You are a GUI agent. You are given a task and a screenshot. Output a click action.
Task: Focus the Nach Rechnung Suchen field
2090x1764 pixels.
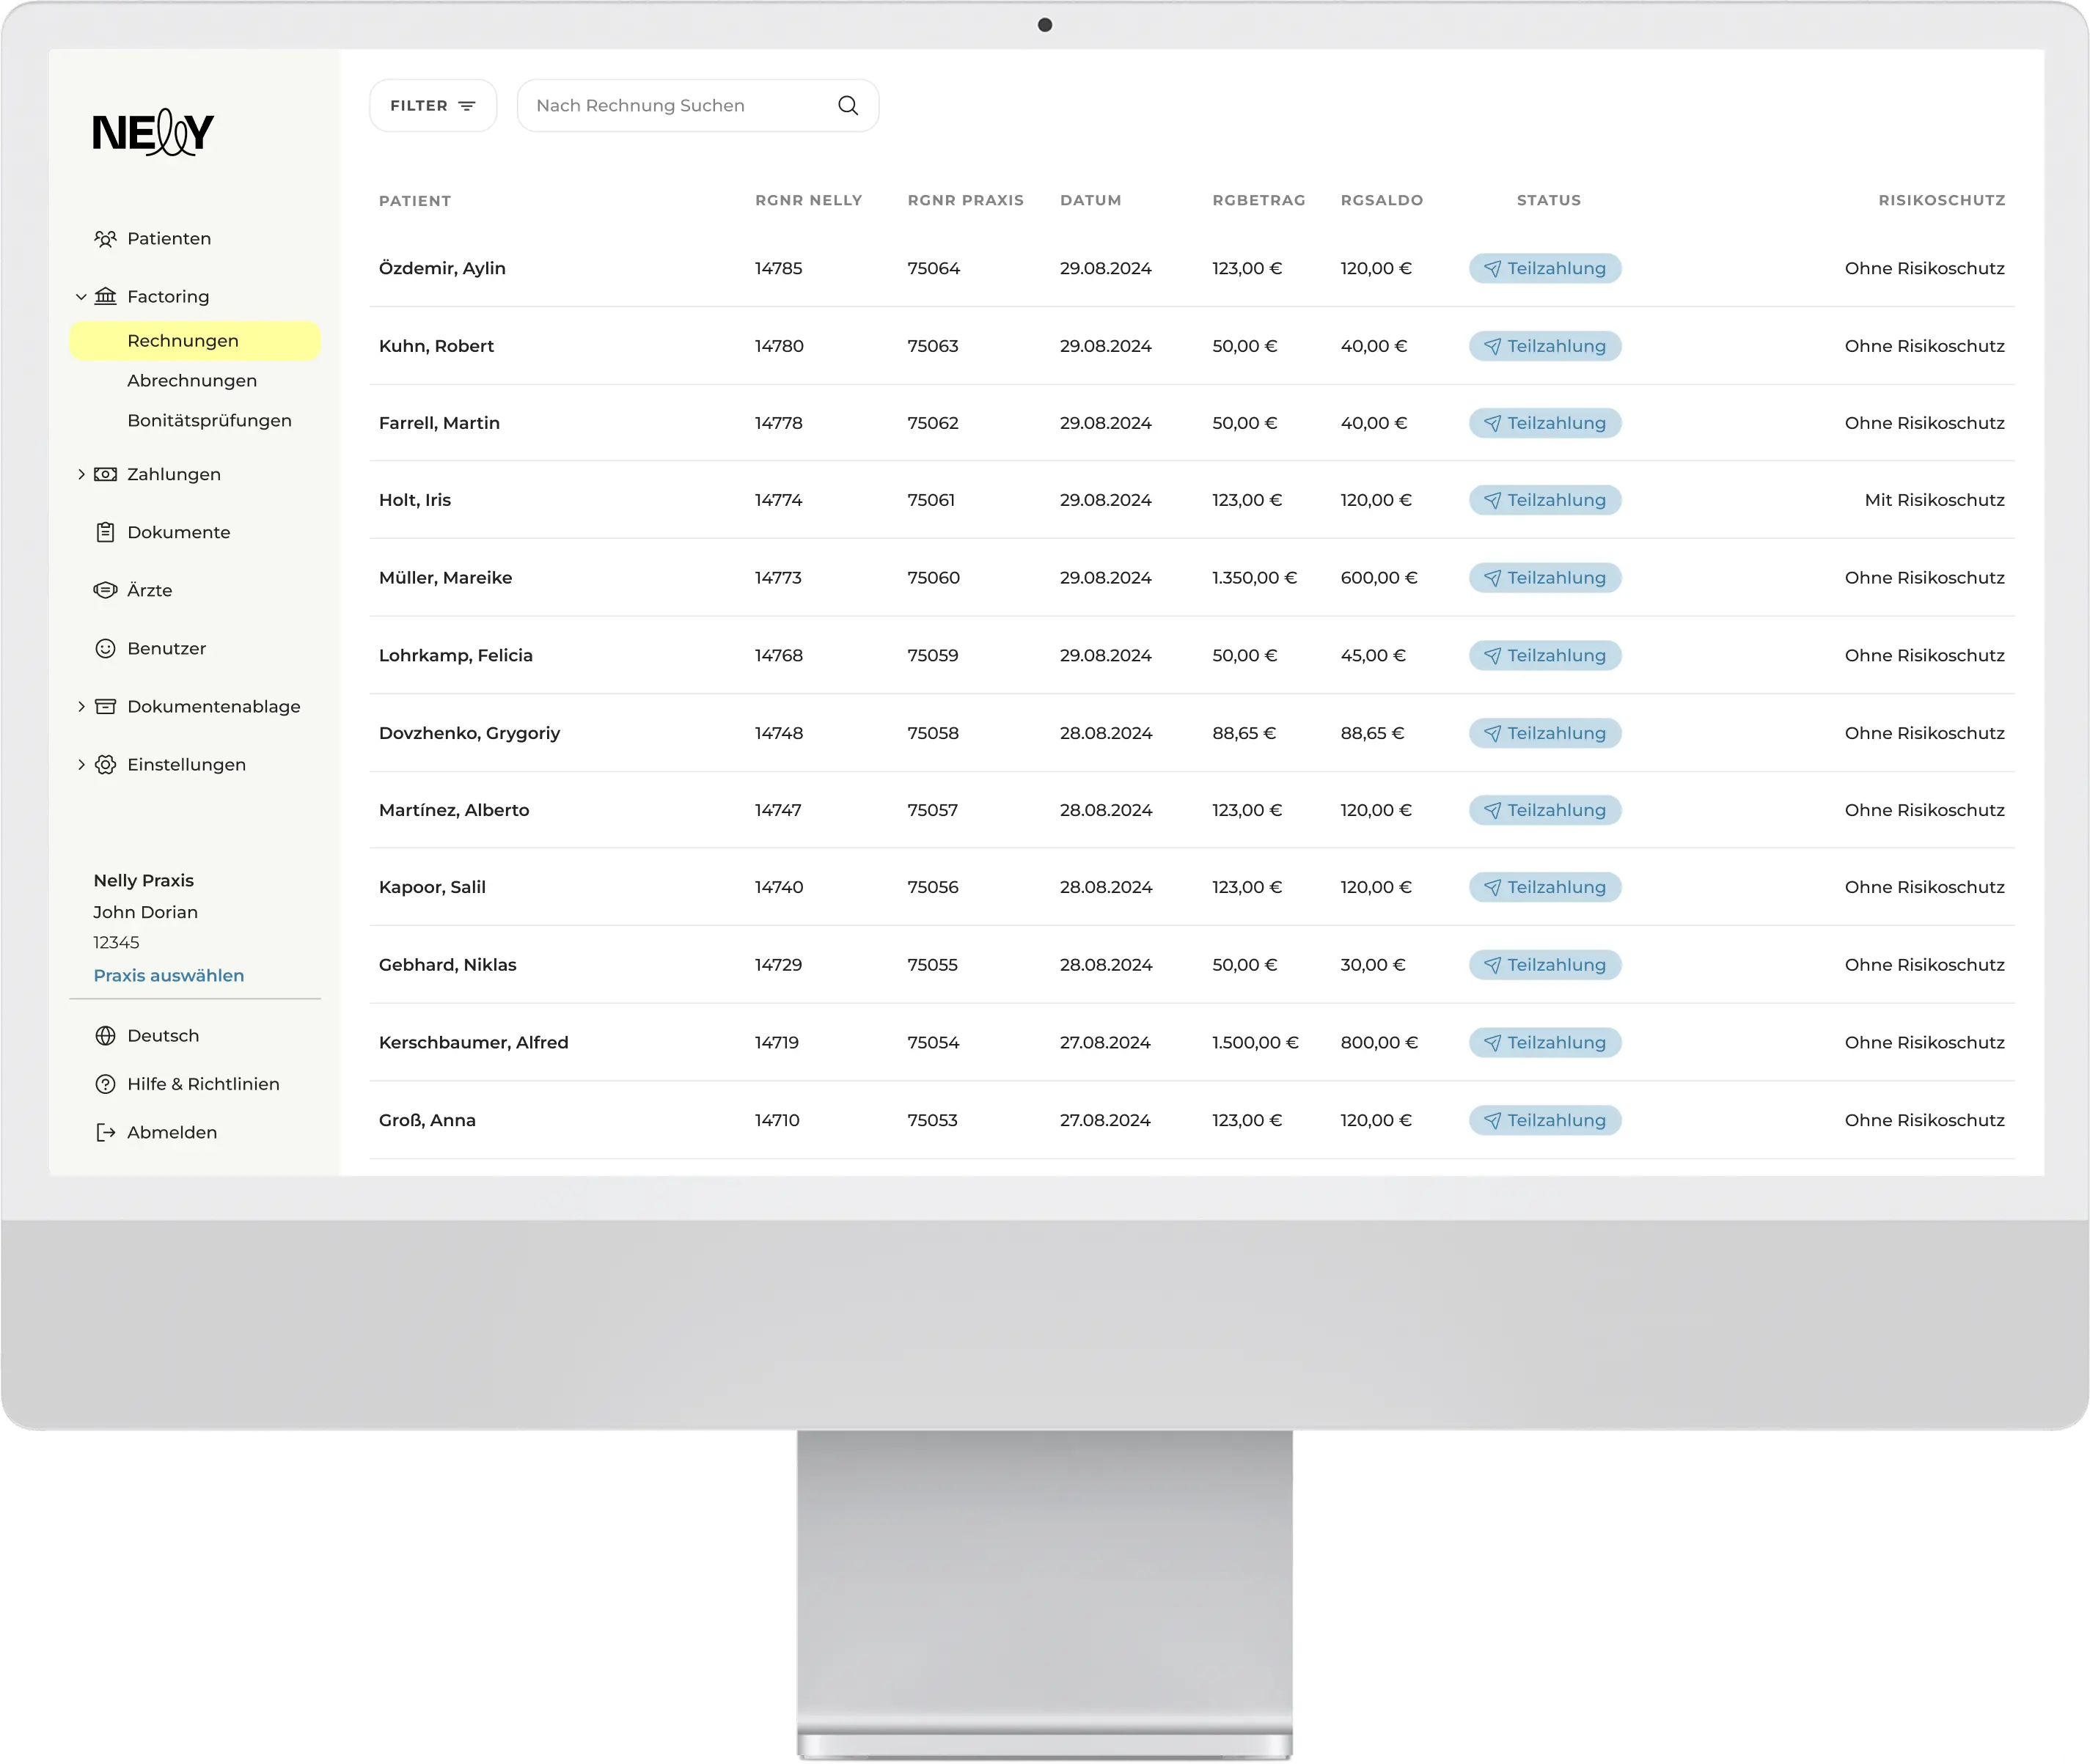pos(680,106)
